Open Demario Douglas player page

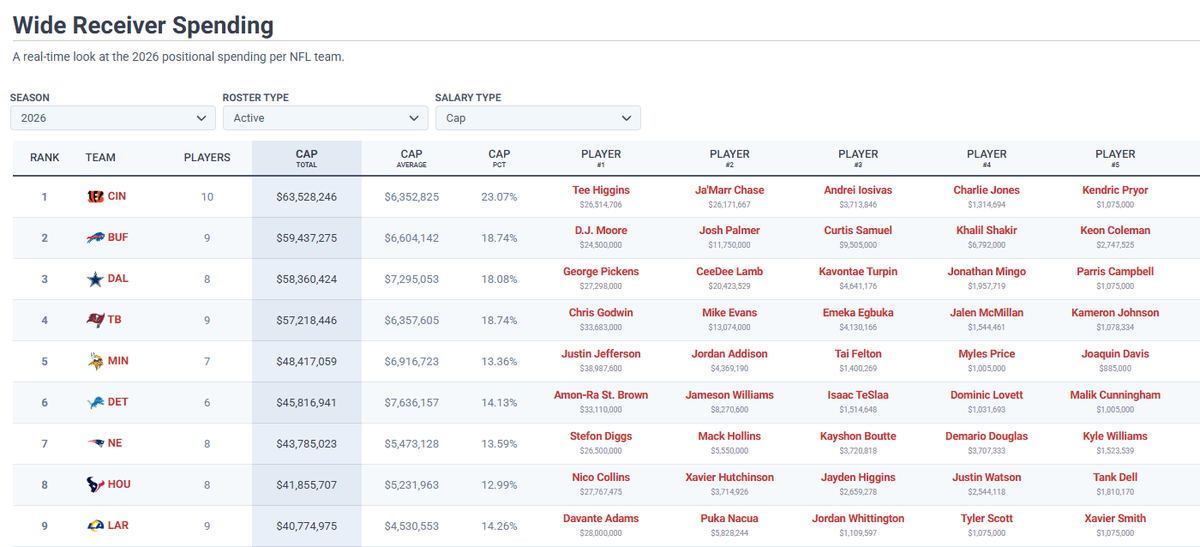[987, 436]
